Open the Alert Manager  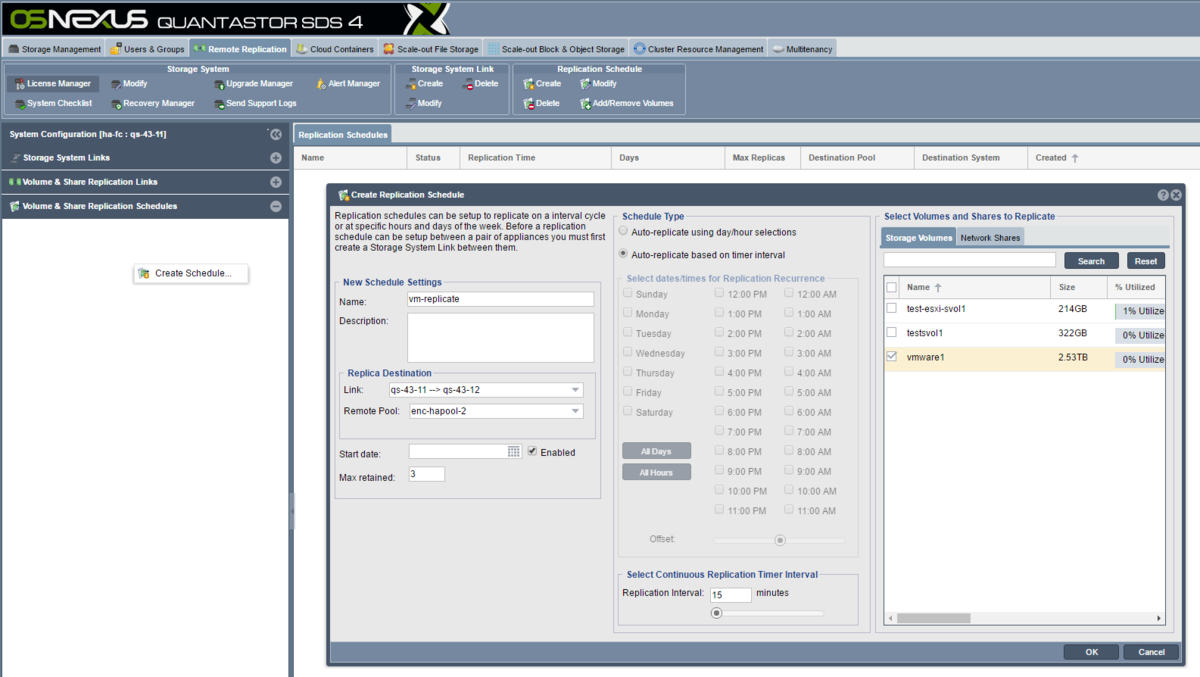pyautogui.click(x=348, y=84)
